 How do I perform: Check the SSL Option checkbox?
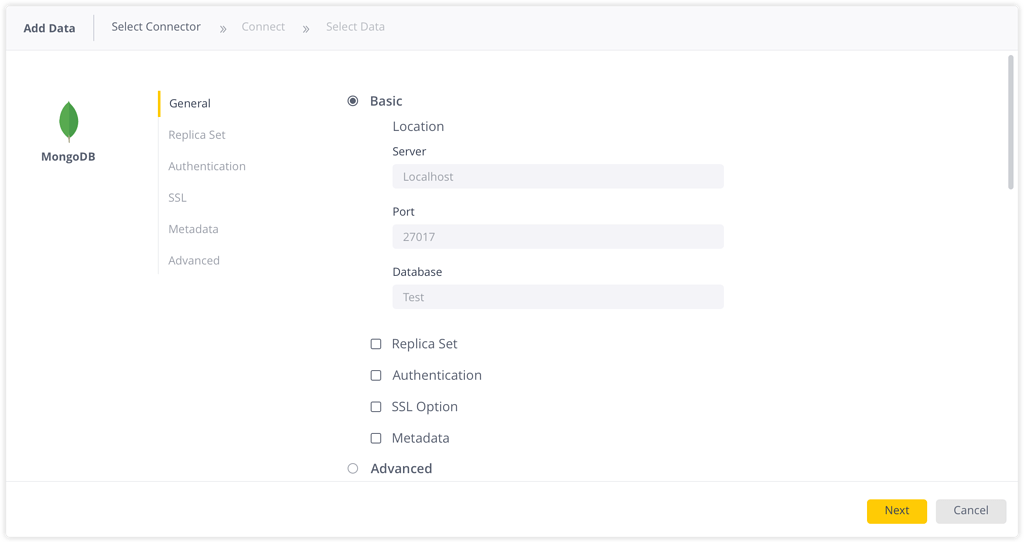(376, 407)
